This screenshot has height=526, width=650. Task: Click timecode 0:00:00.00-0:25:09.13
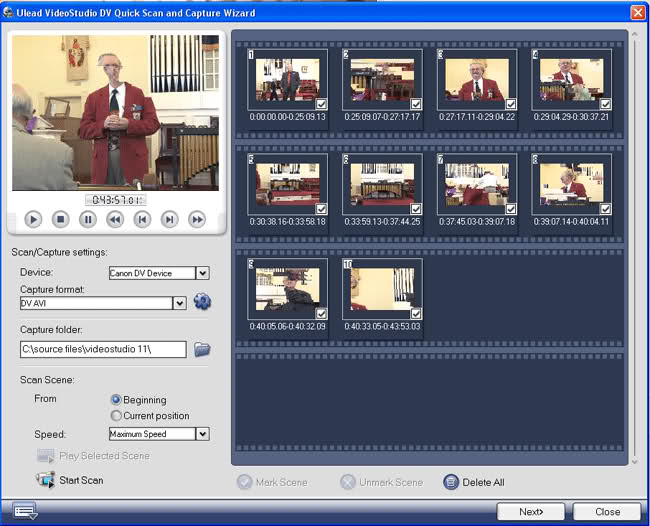point(288,117)
